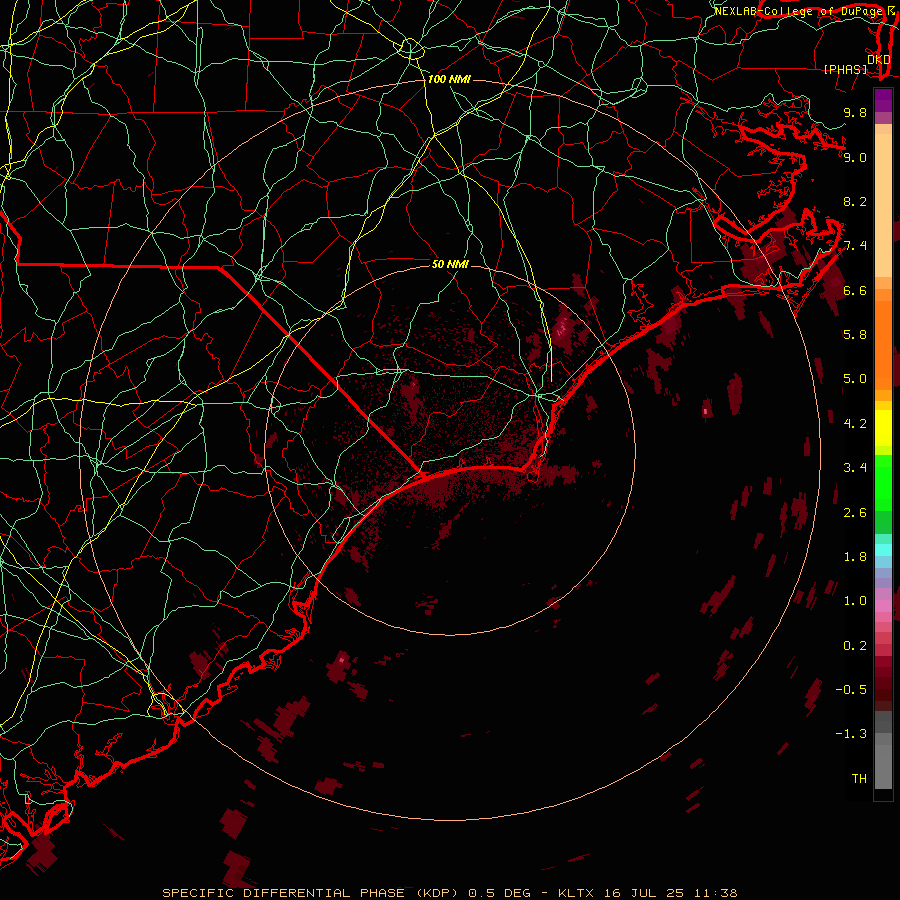This screenshot has width=900, height=900.
Task: Click the cyan segment of the color bar
Action: 883,550
